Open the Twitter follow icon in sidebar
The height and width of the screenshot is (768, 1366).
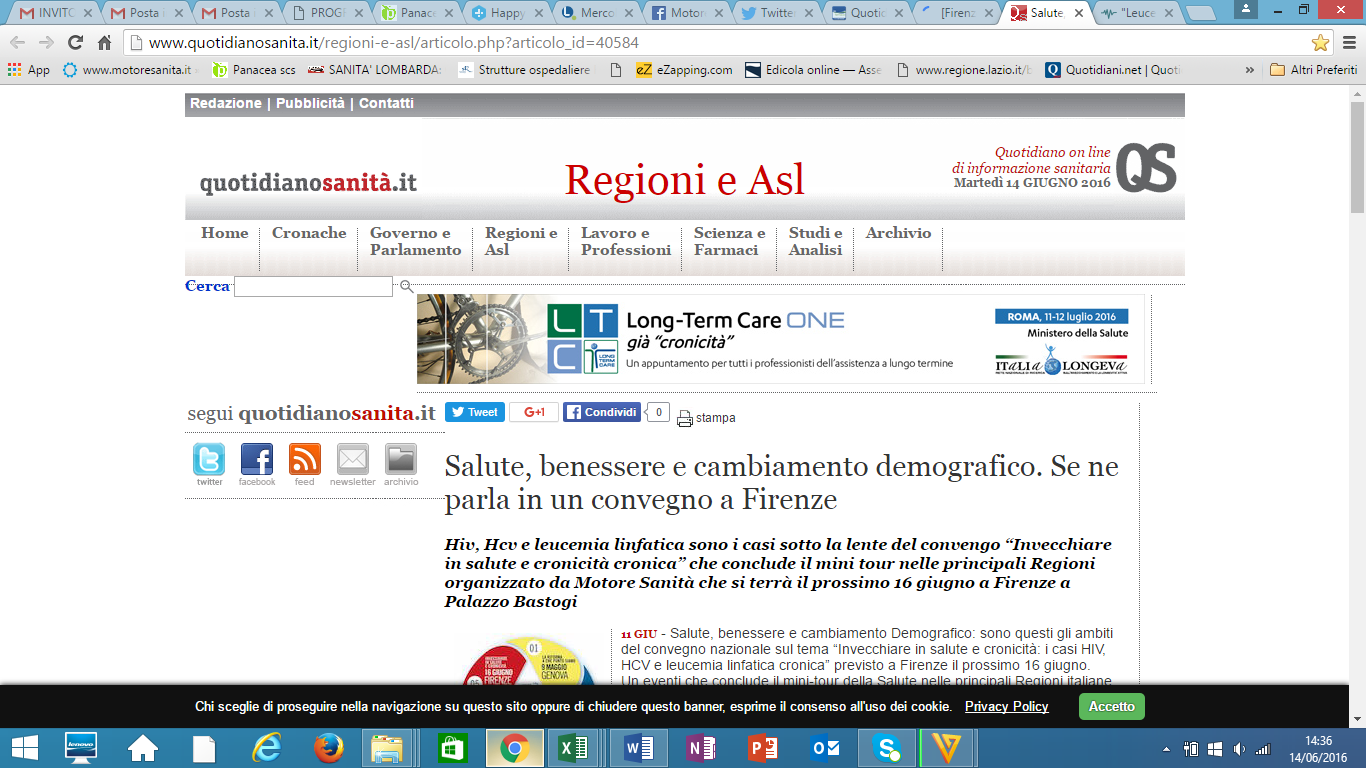pyautogui.click(x=209, y=460)
